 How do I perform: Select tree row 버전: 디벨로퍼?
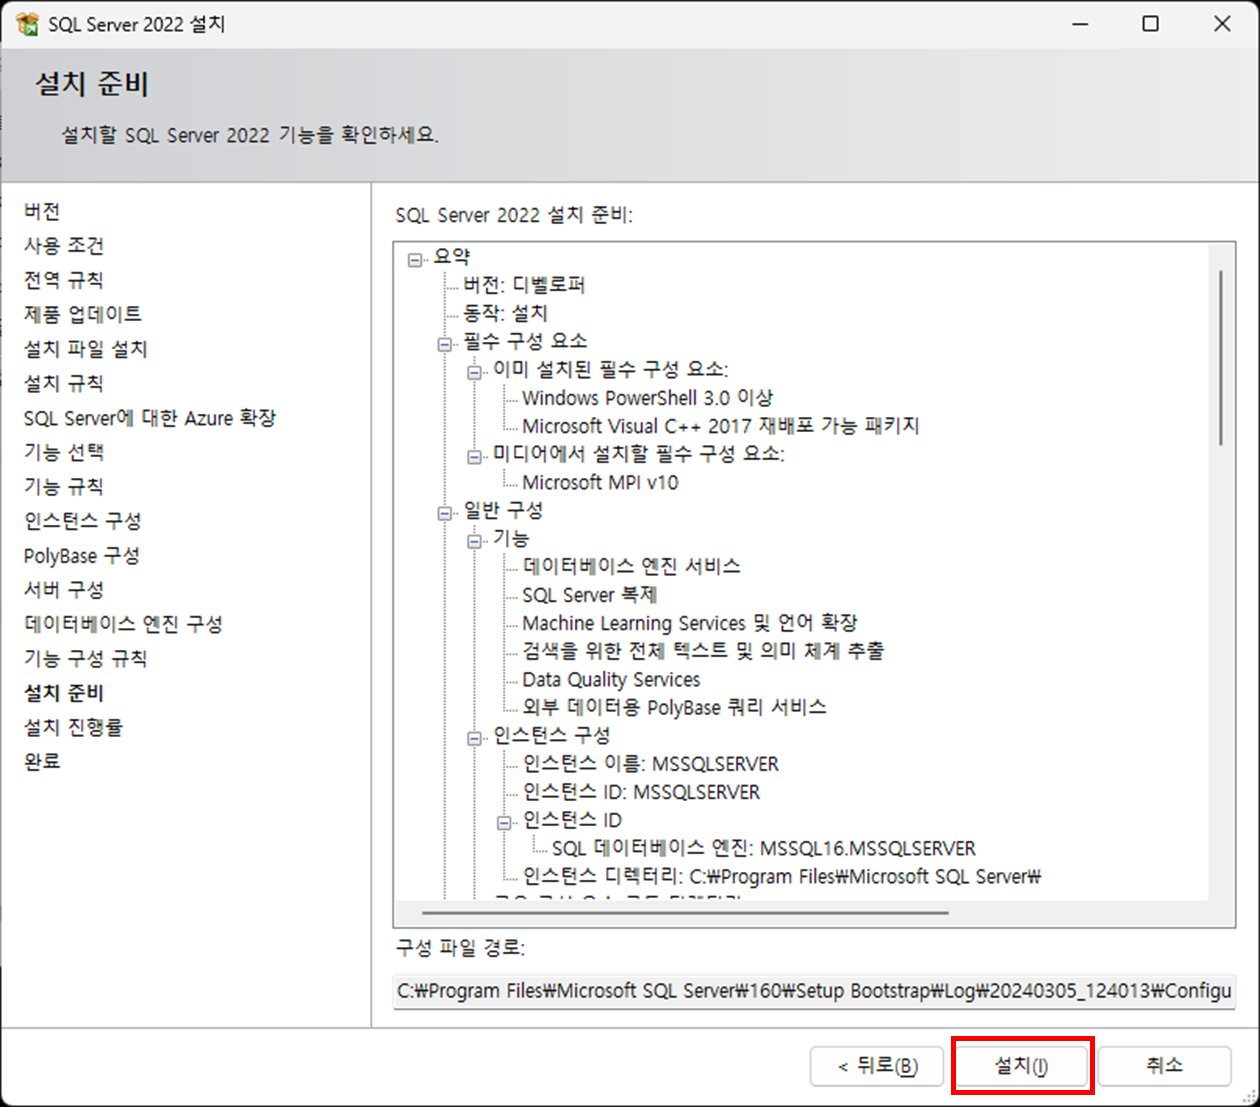tap(524, 285)
